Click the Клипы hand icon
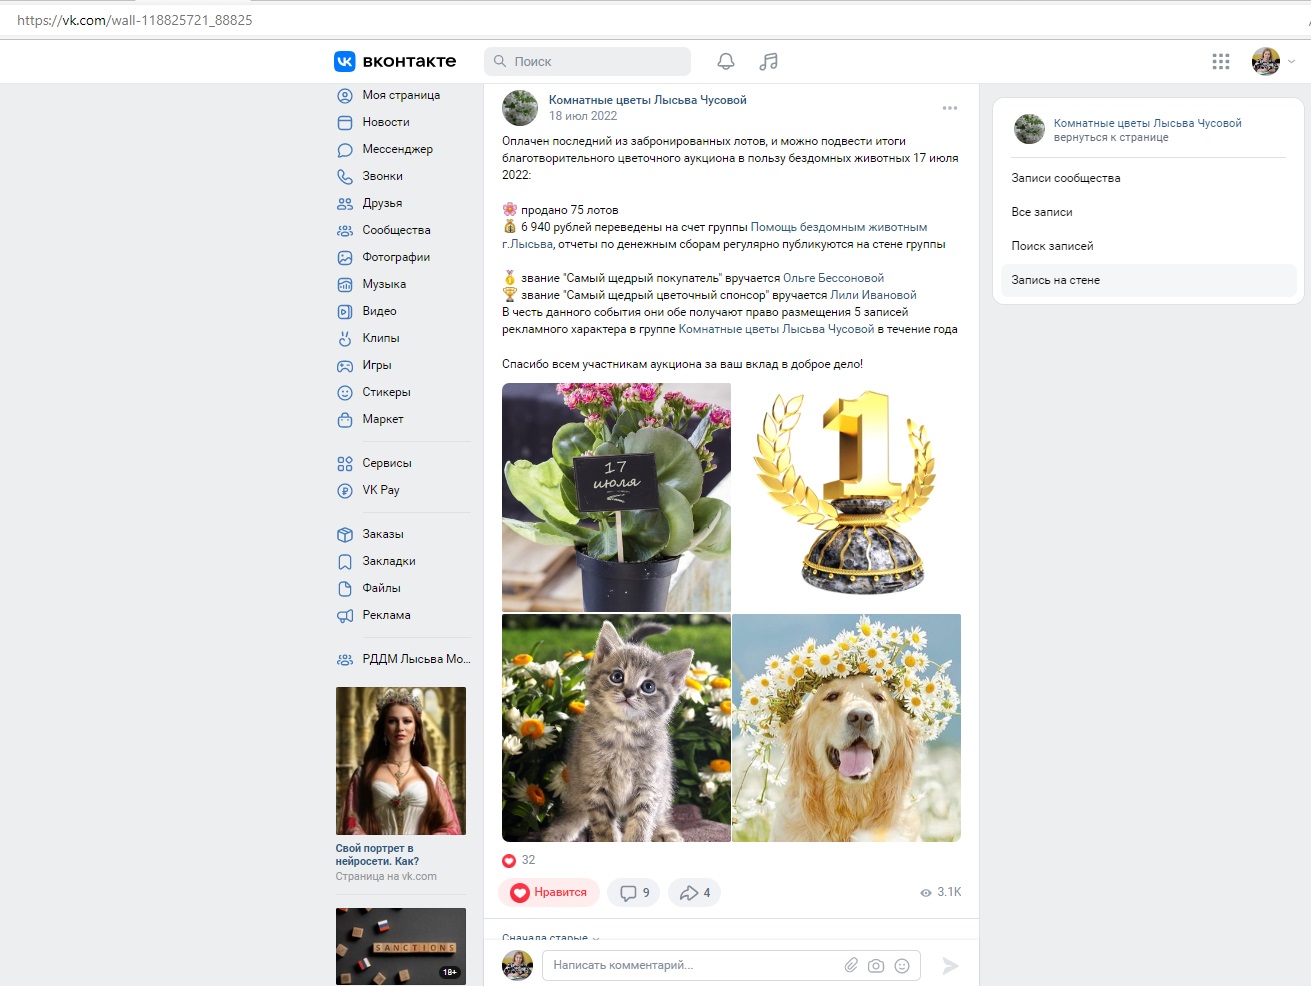The width and height of the screenshot is (1311, 987). pyautogui.click(x=345, y=338)
